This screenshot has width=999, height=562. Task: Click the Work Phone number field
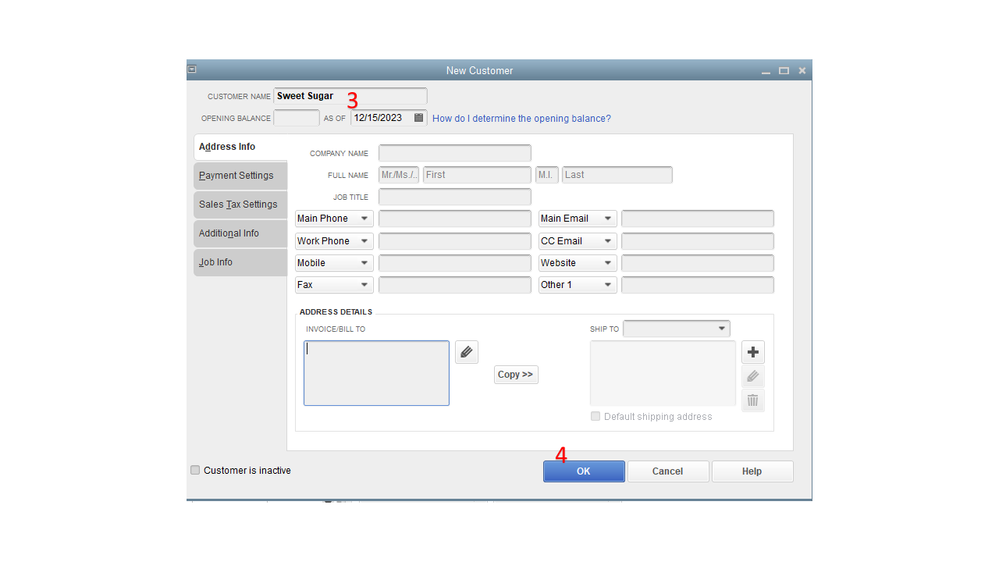[455, 241]
